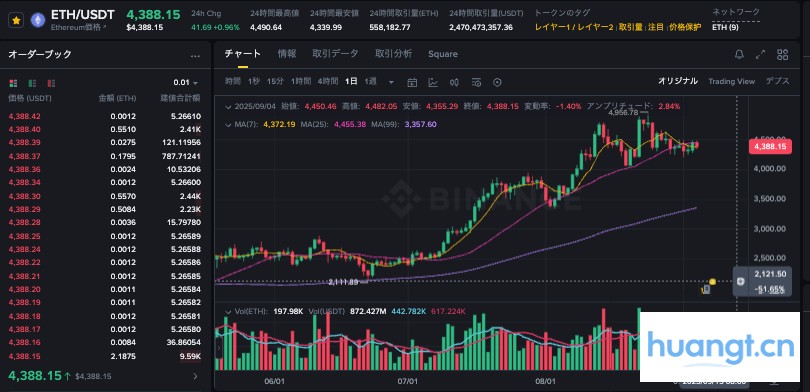Viewport: 810px width, 392px height.
Task: Switch chart to デプス view
Action: pos(777,81)
